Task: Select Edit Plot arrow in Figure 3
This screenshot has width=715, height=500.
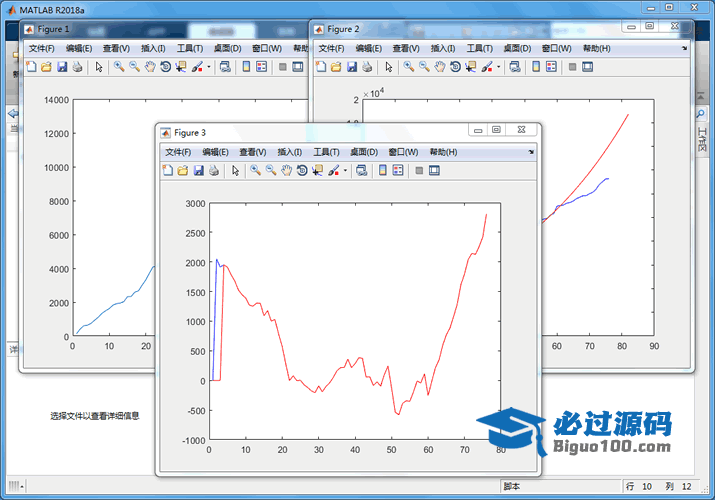Action: [x=235, y=170]
